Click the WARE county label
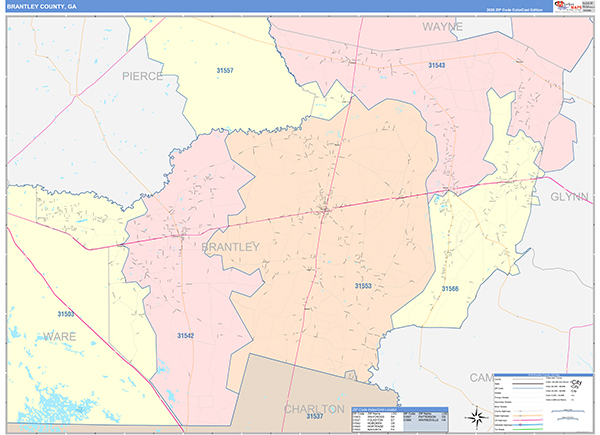This screenshot has width=600, height=435. click(60, 337)
